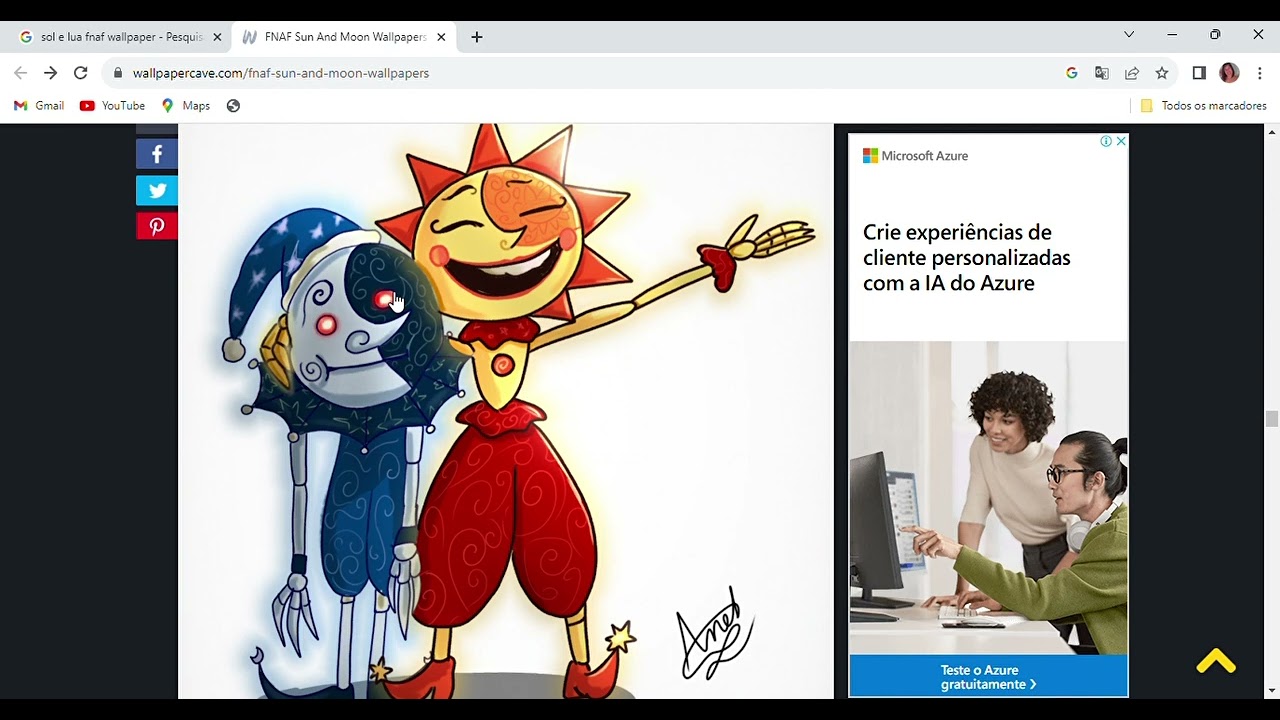Click the Azure ad headline text

(967, 258)
